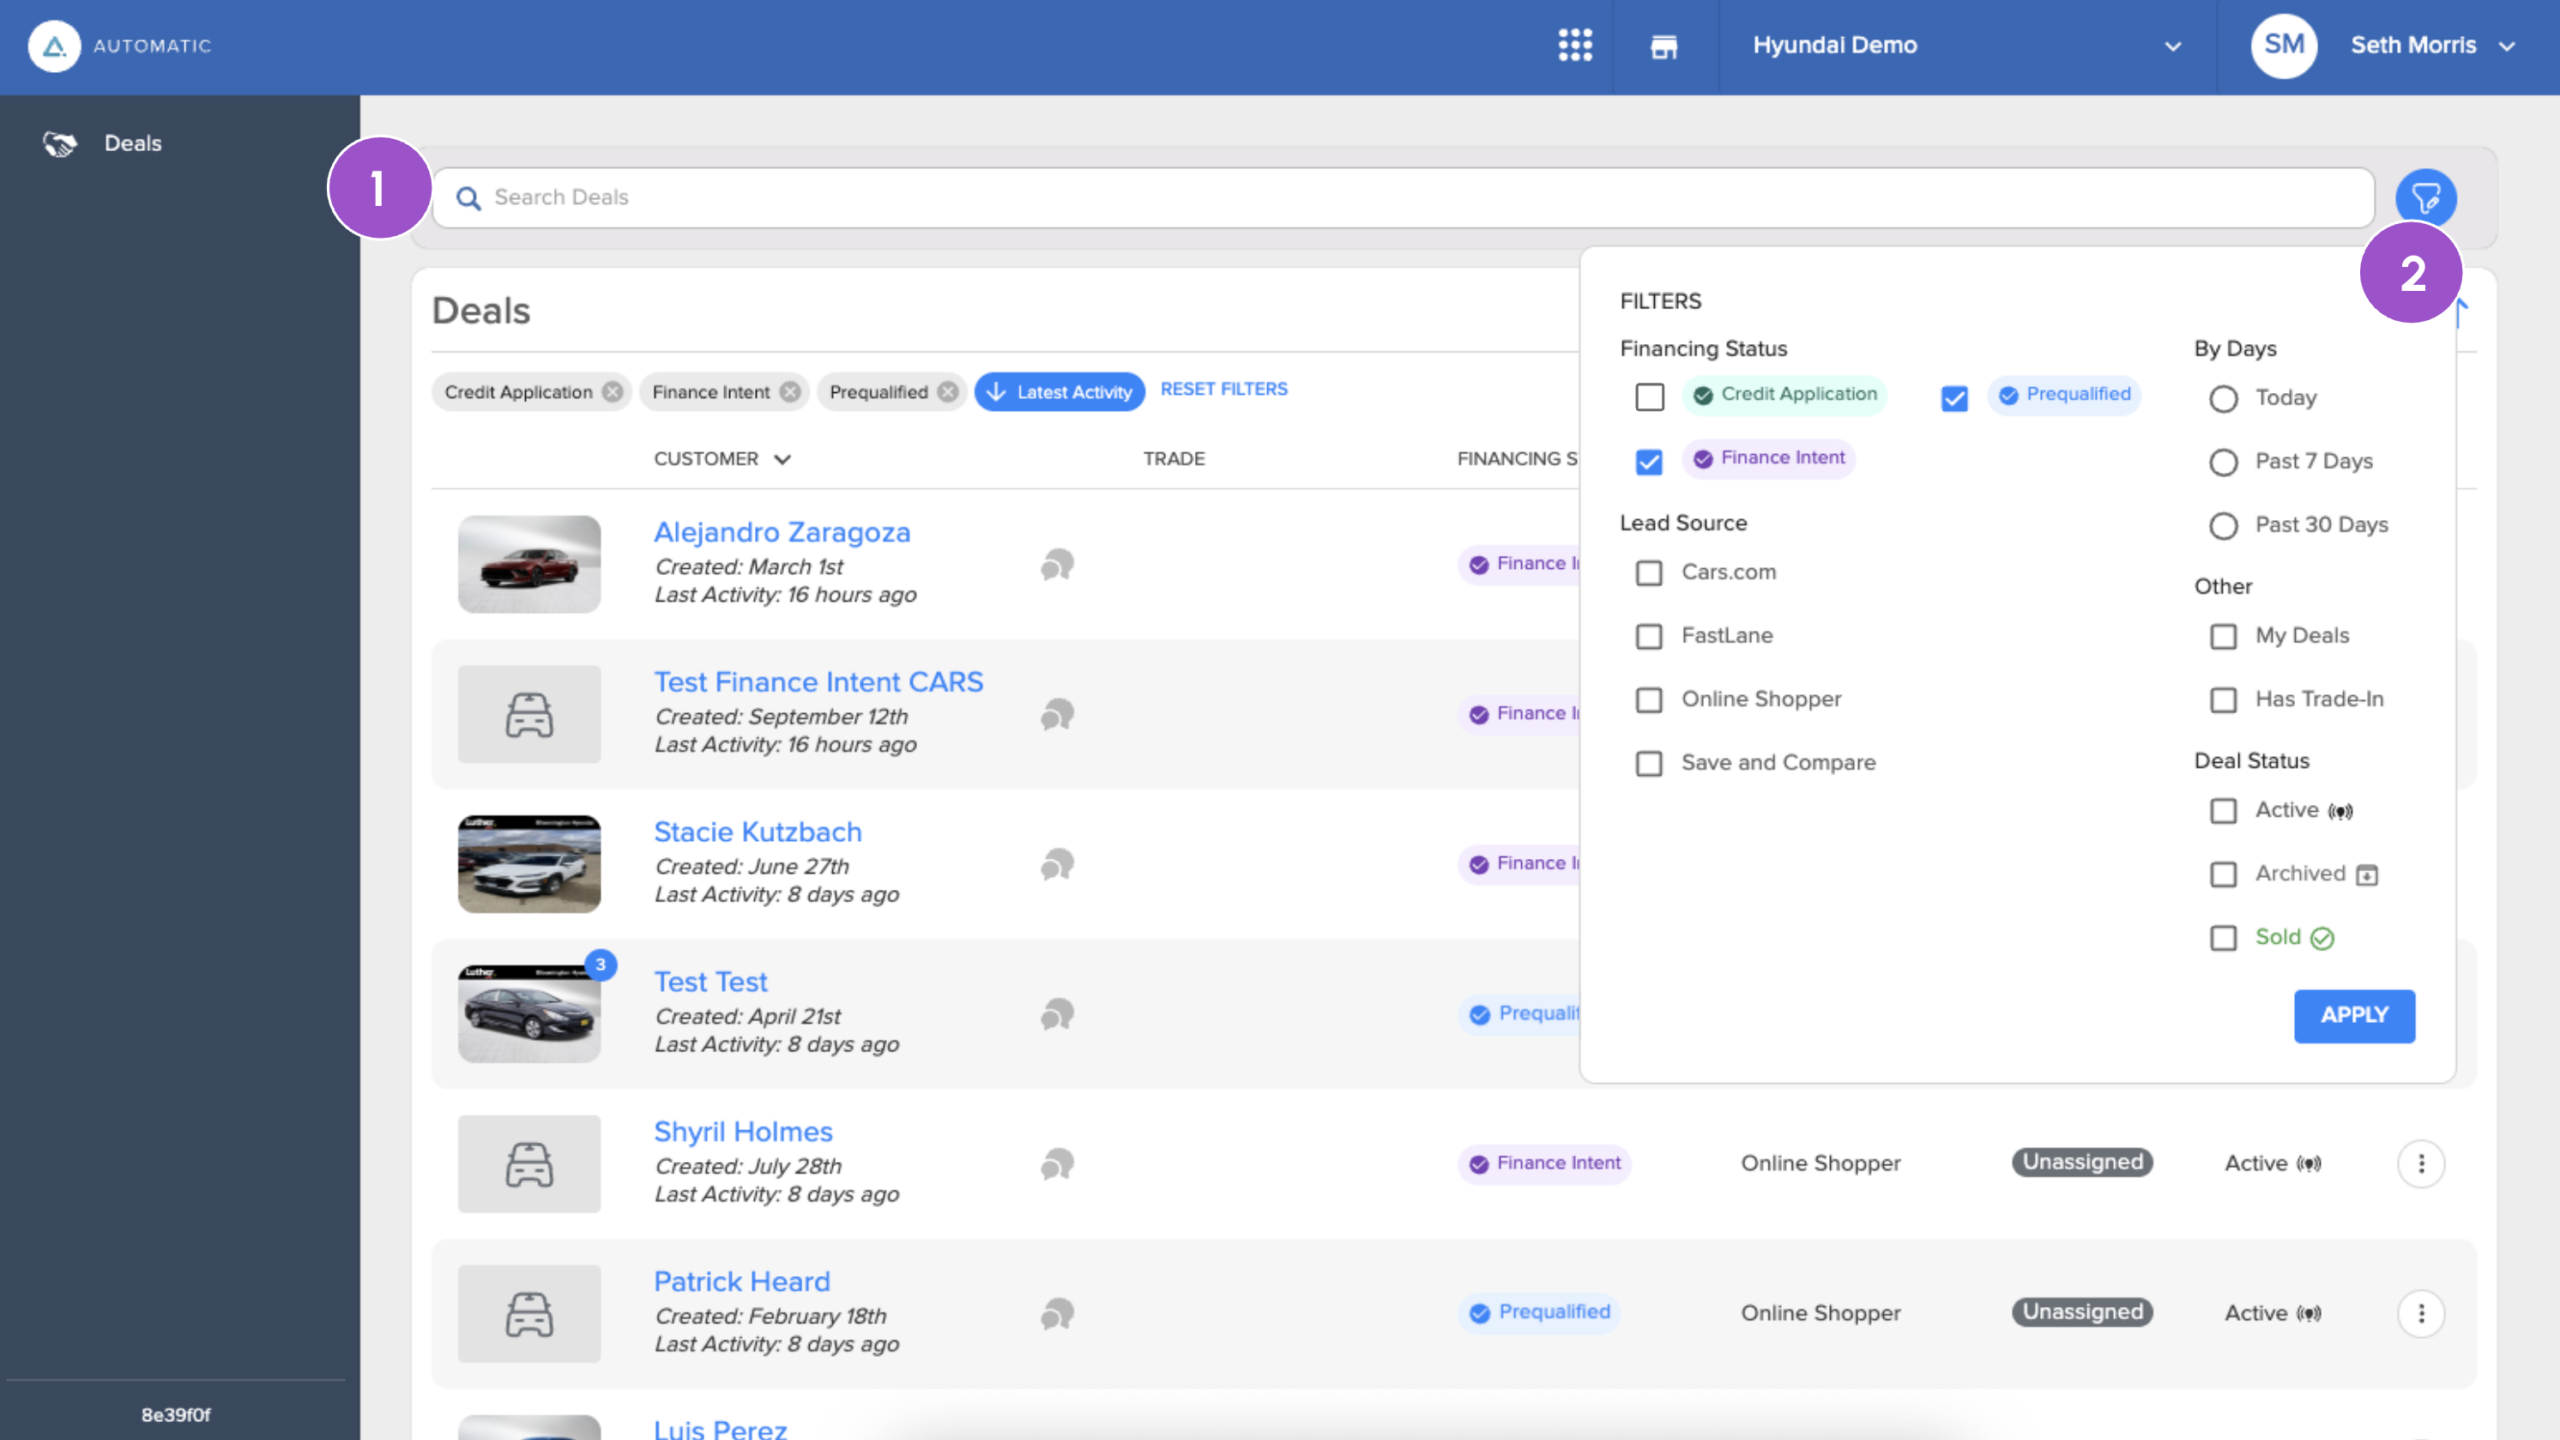Image resolution: width=2560 pixels, height=1440 pixels.
Task: Check the Online Shopper lead source checkbox
Action: pyautogui.click(x=1649, y=700)
